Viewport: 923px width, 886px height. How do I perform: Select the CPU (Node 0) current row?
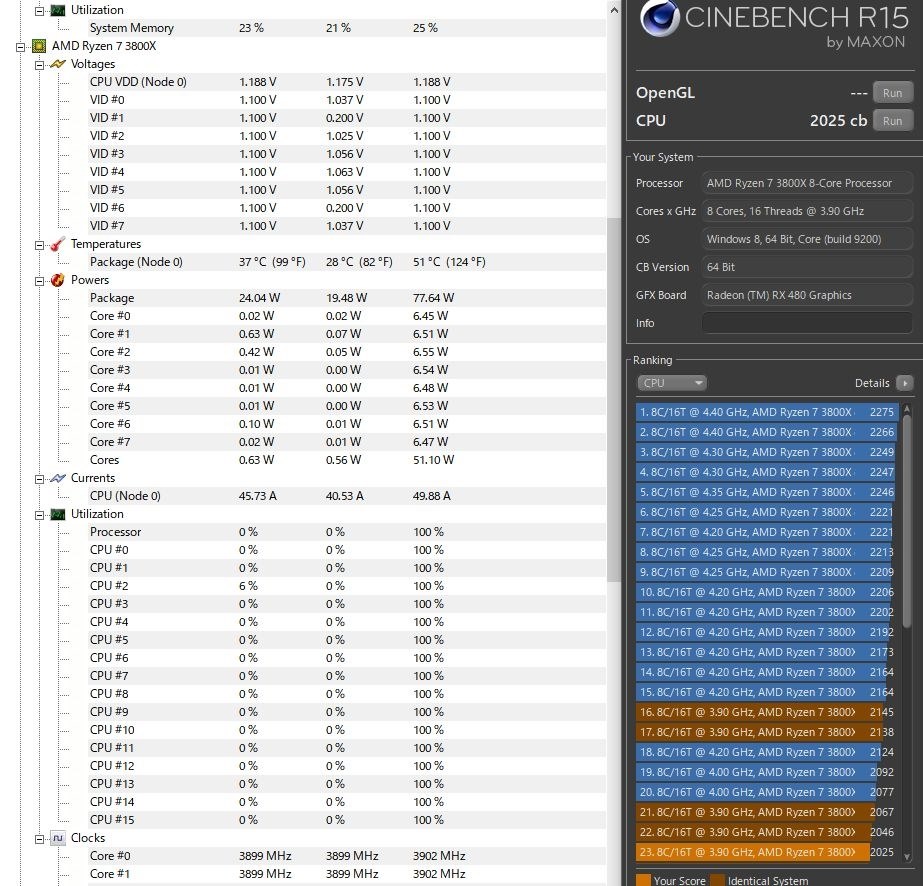346,496
